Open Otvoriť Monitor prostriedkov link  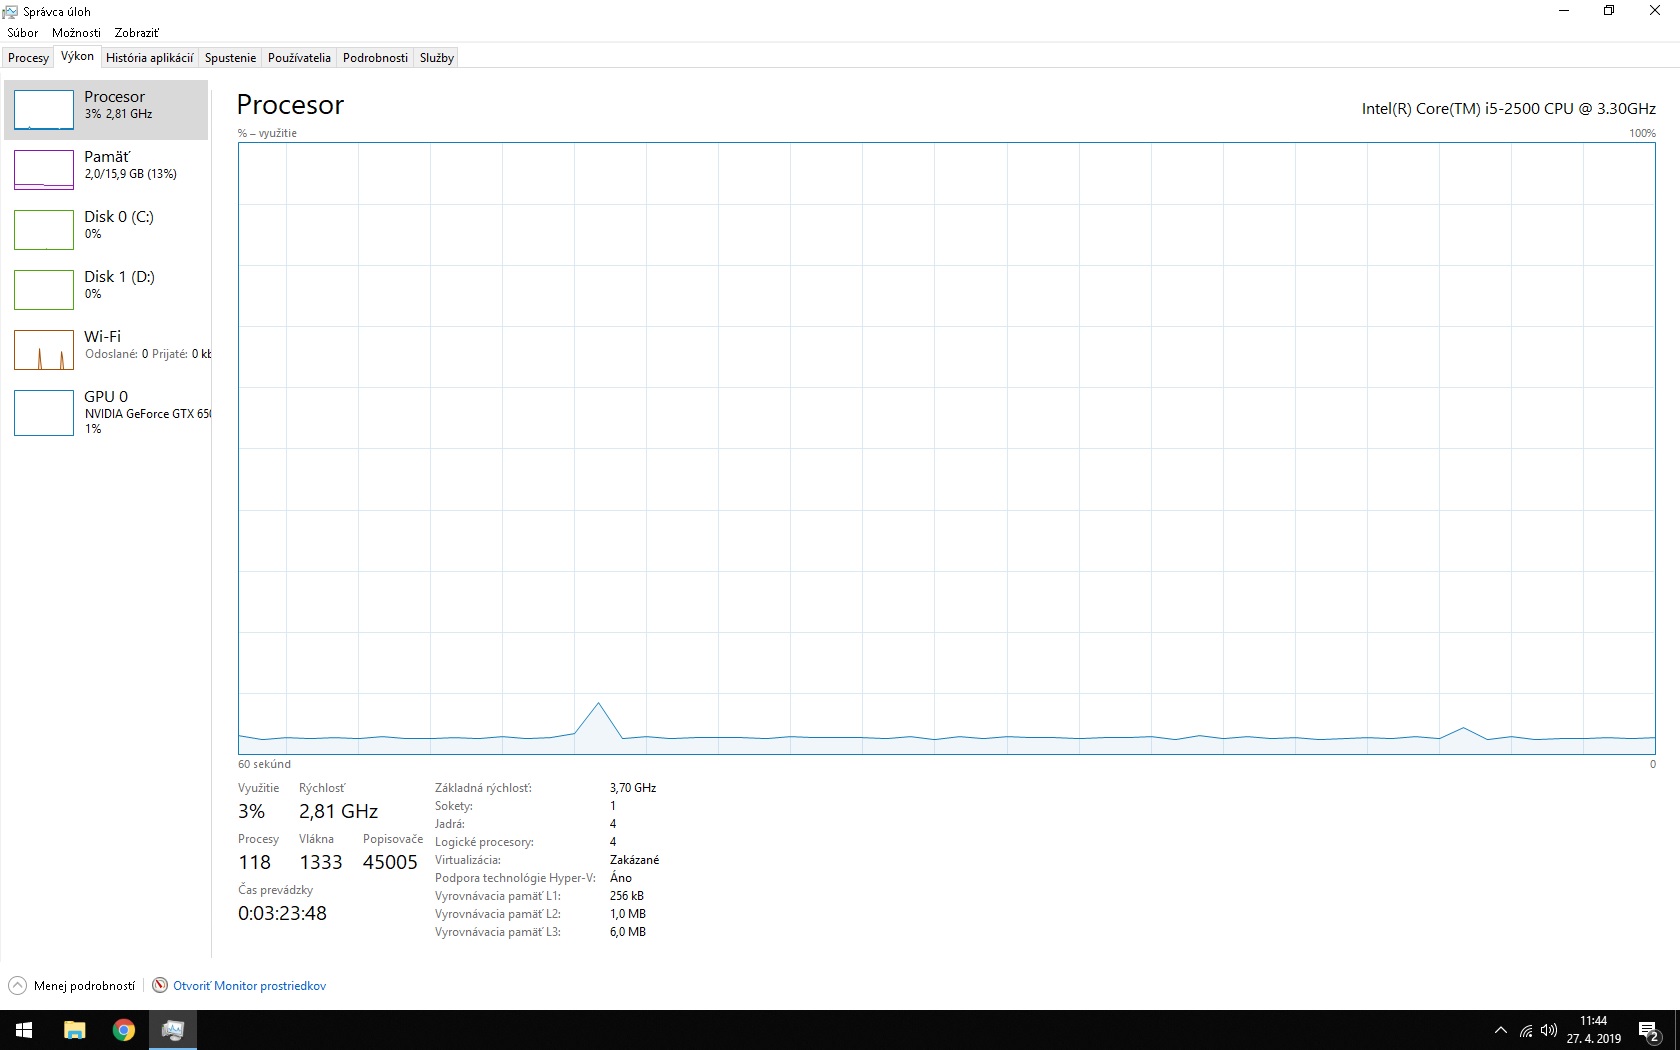pyautogui.click(x=249, y=986)
